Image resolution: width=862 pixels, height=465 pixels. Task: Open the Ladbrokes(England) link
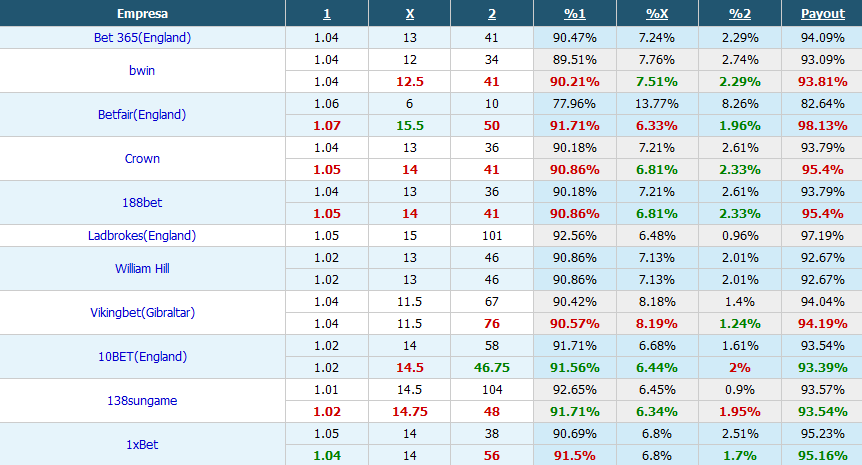point(142,236)
